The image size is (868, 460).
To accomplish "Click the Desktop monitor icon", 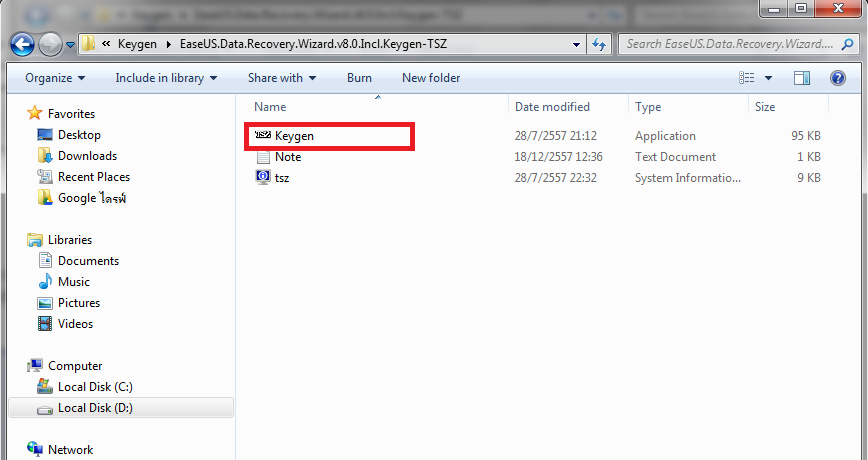I will click(x=45, y=135).
